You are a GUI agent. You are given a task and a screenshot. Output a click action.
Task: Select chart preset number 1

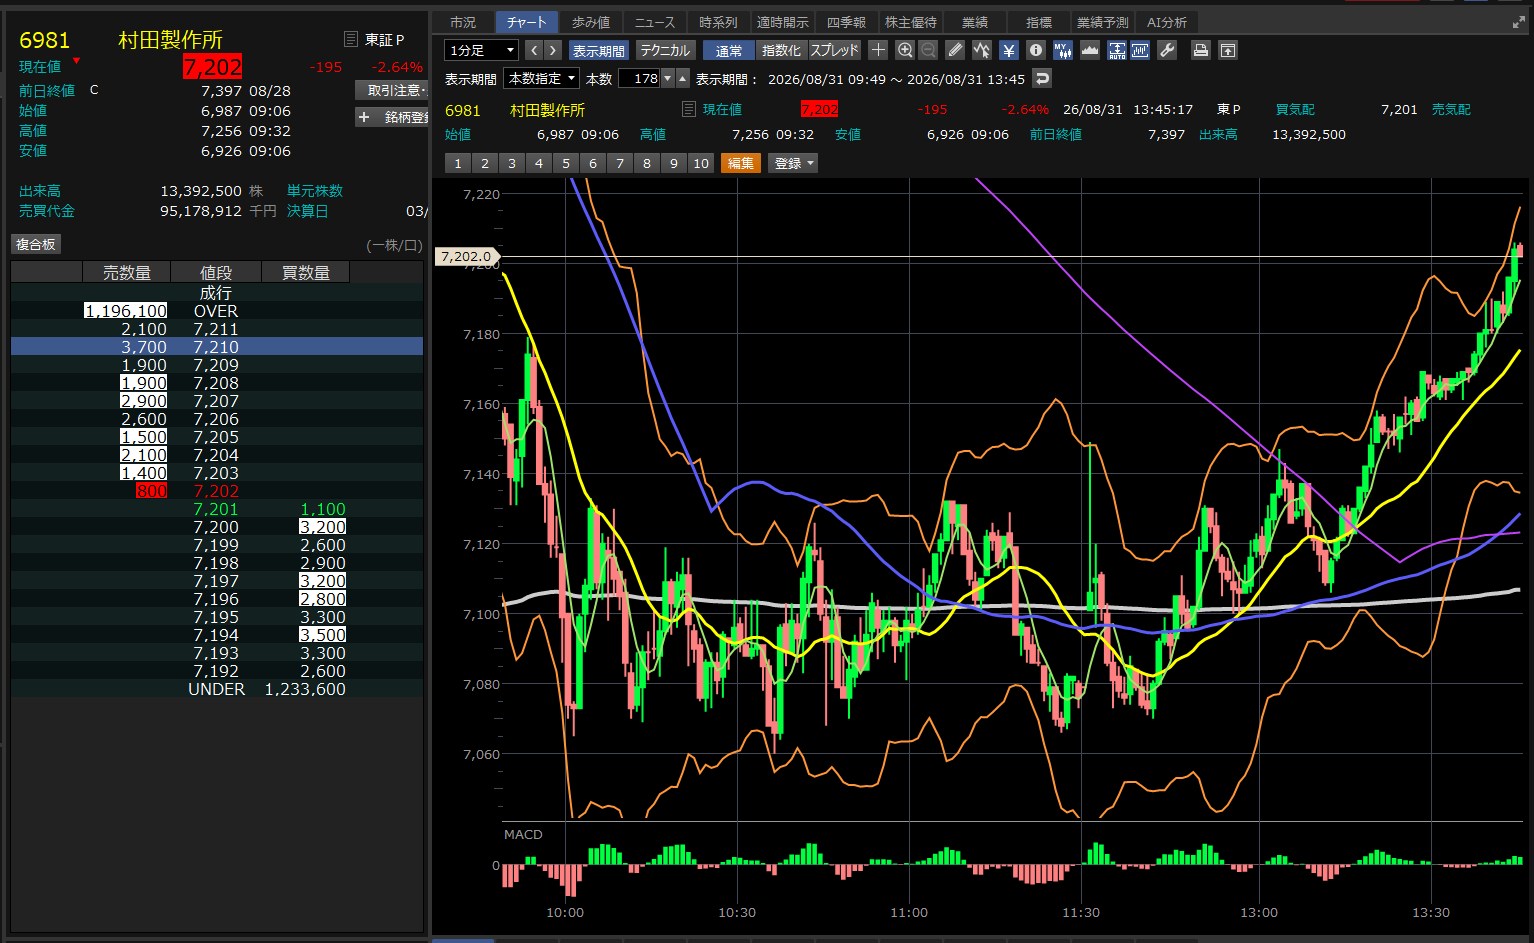[457, 163]
